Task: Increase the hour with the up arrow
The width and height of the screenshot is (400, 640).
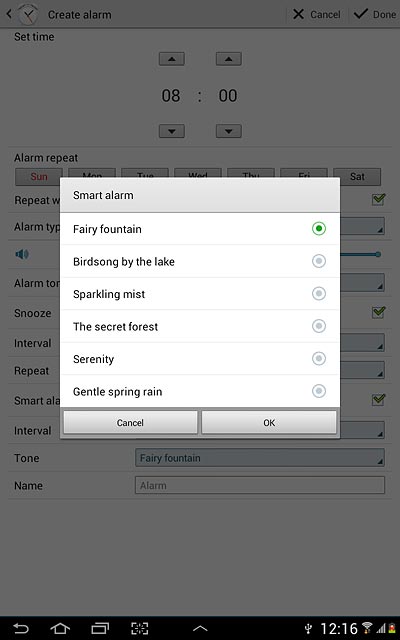Action: point(171,59)
